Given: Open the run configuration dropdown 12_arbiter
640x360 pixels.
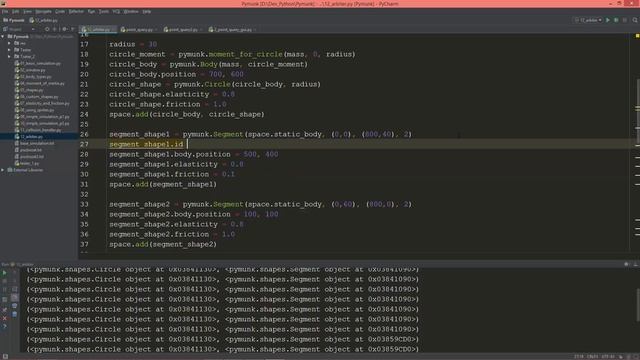Looking at the screenshot, I should click(588, 20).
